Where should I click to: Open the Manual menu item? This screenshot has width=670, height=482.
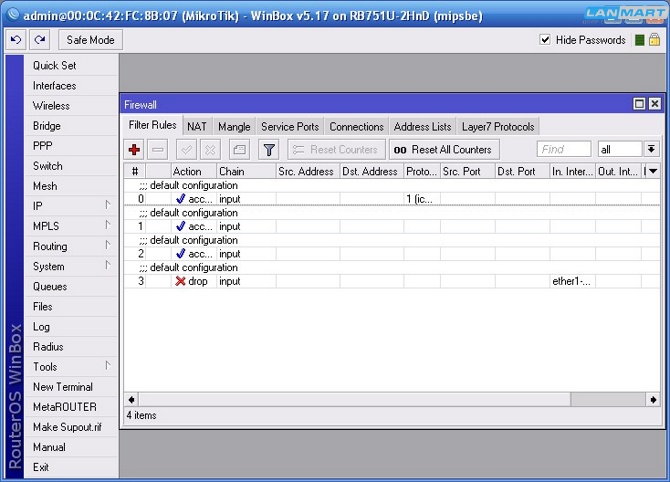point(71,447)
